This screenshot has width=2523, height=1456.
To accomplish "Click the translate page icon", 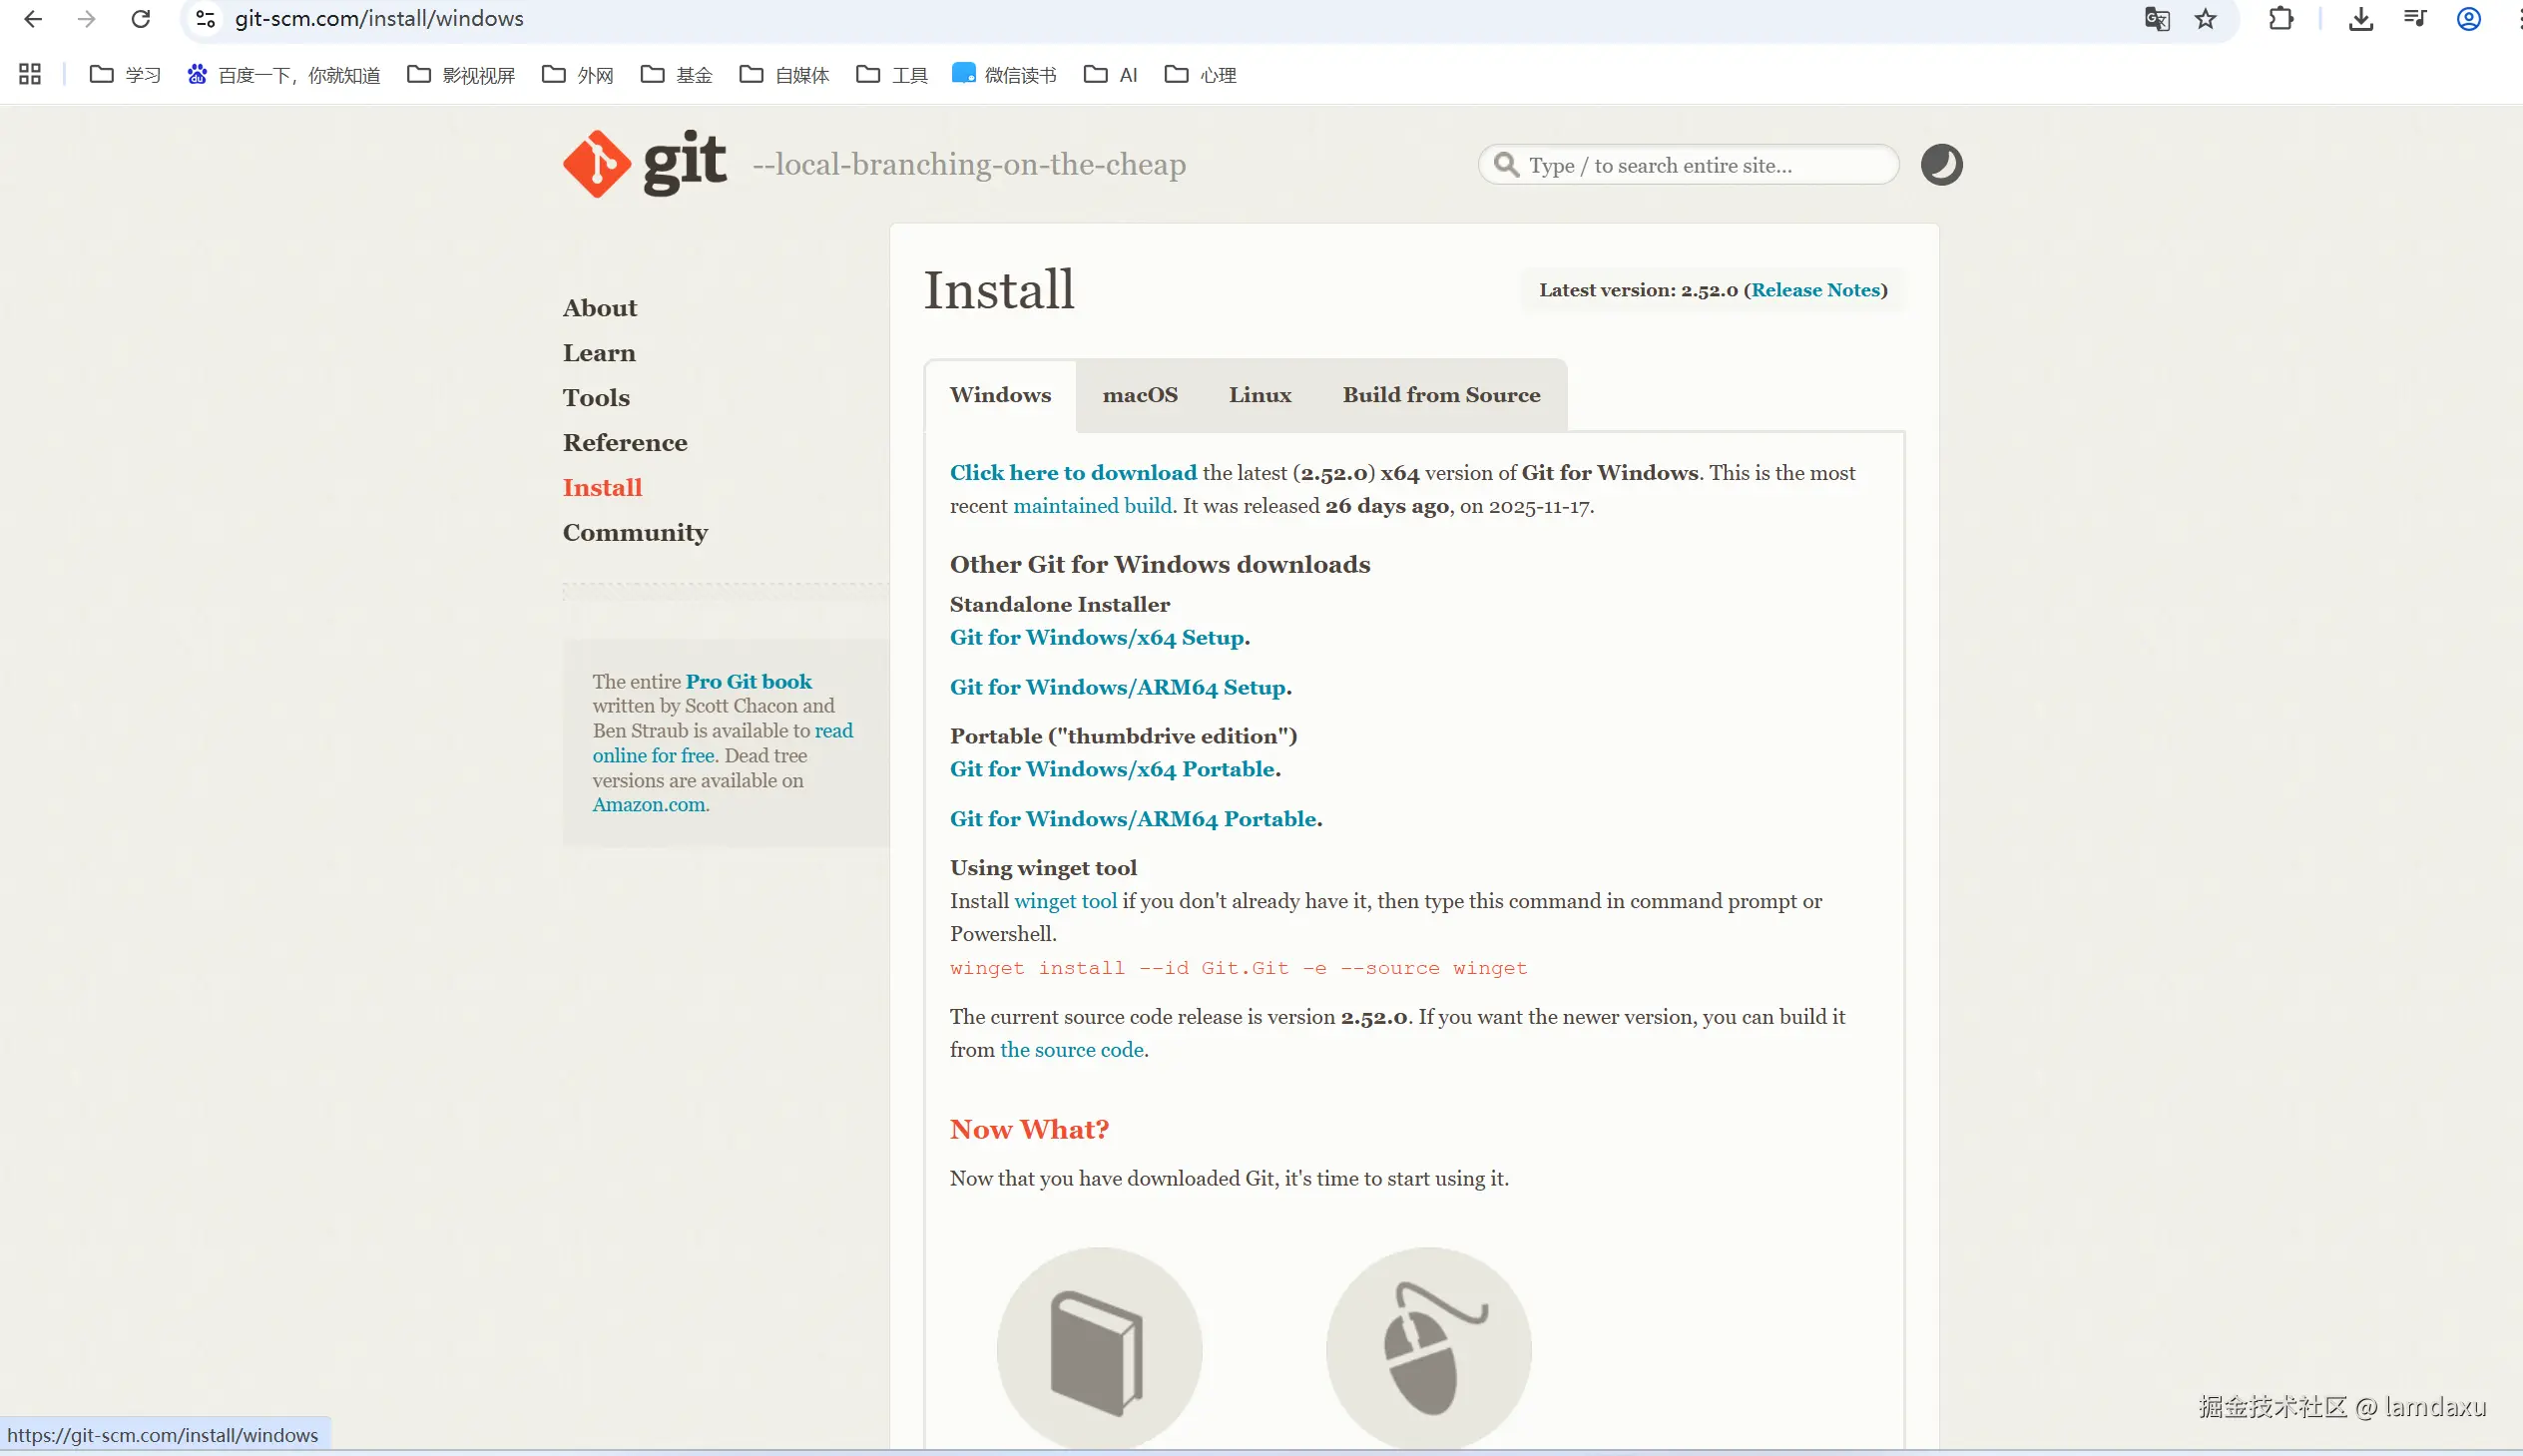I will (2156, 19).
